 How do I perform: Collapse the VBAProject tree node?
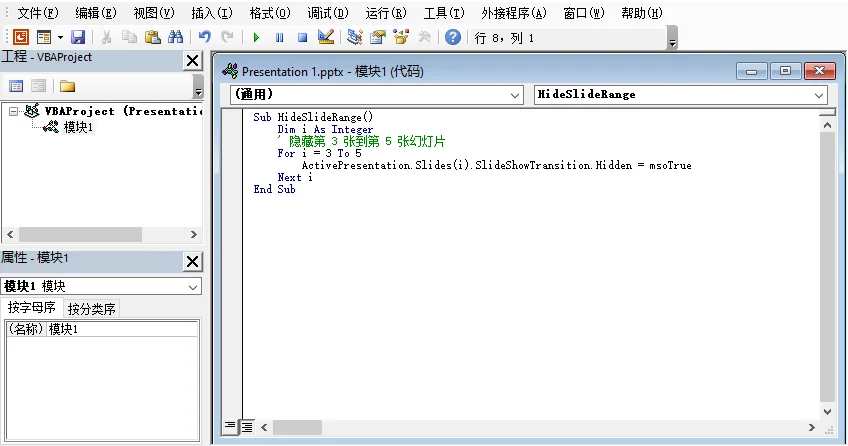tap(14, 112)
